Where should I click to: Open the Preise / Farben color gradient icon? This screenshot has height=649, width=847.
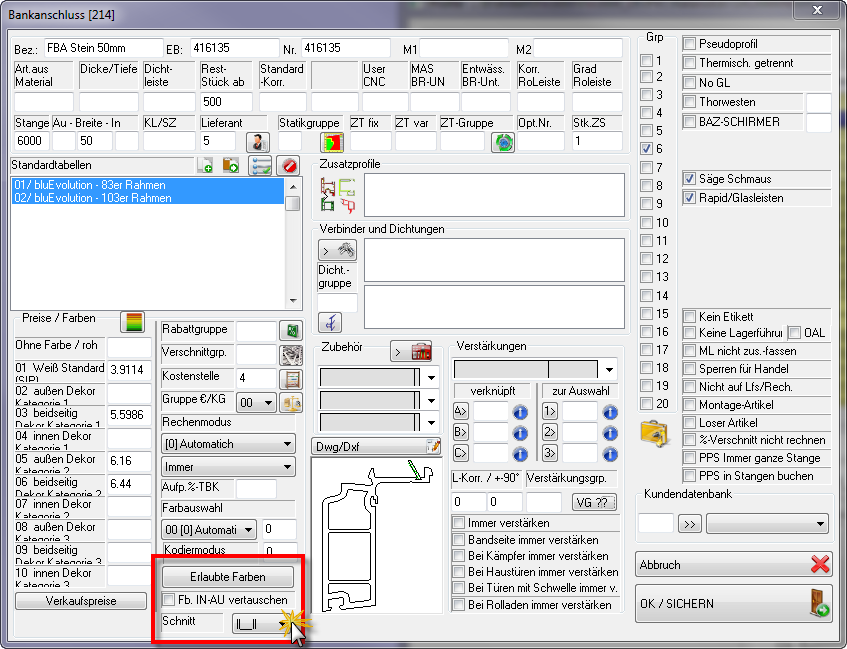(x=133, y=322)
